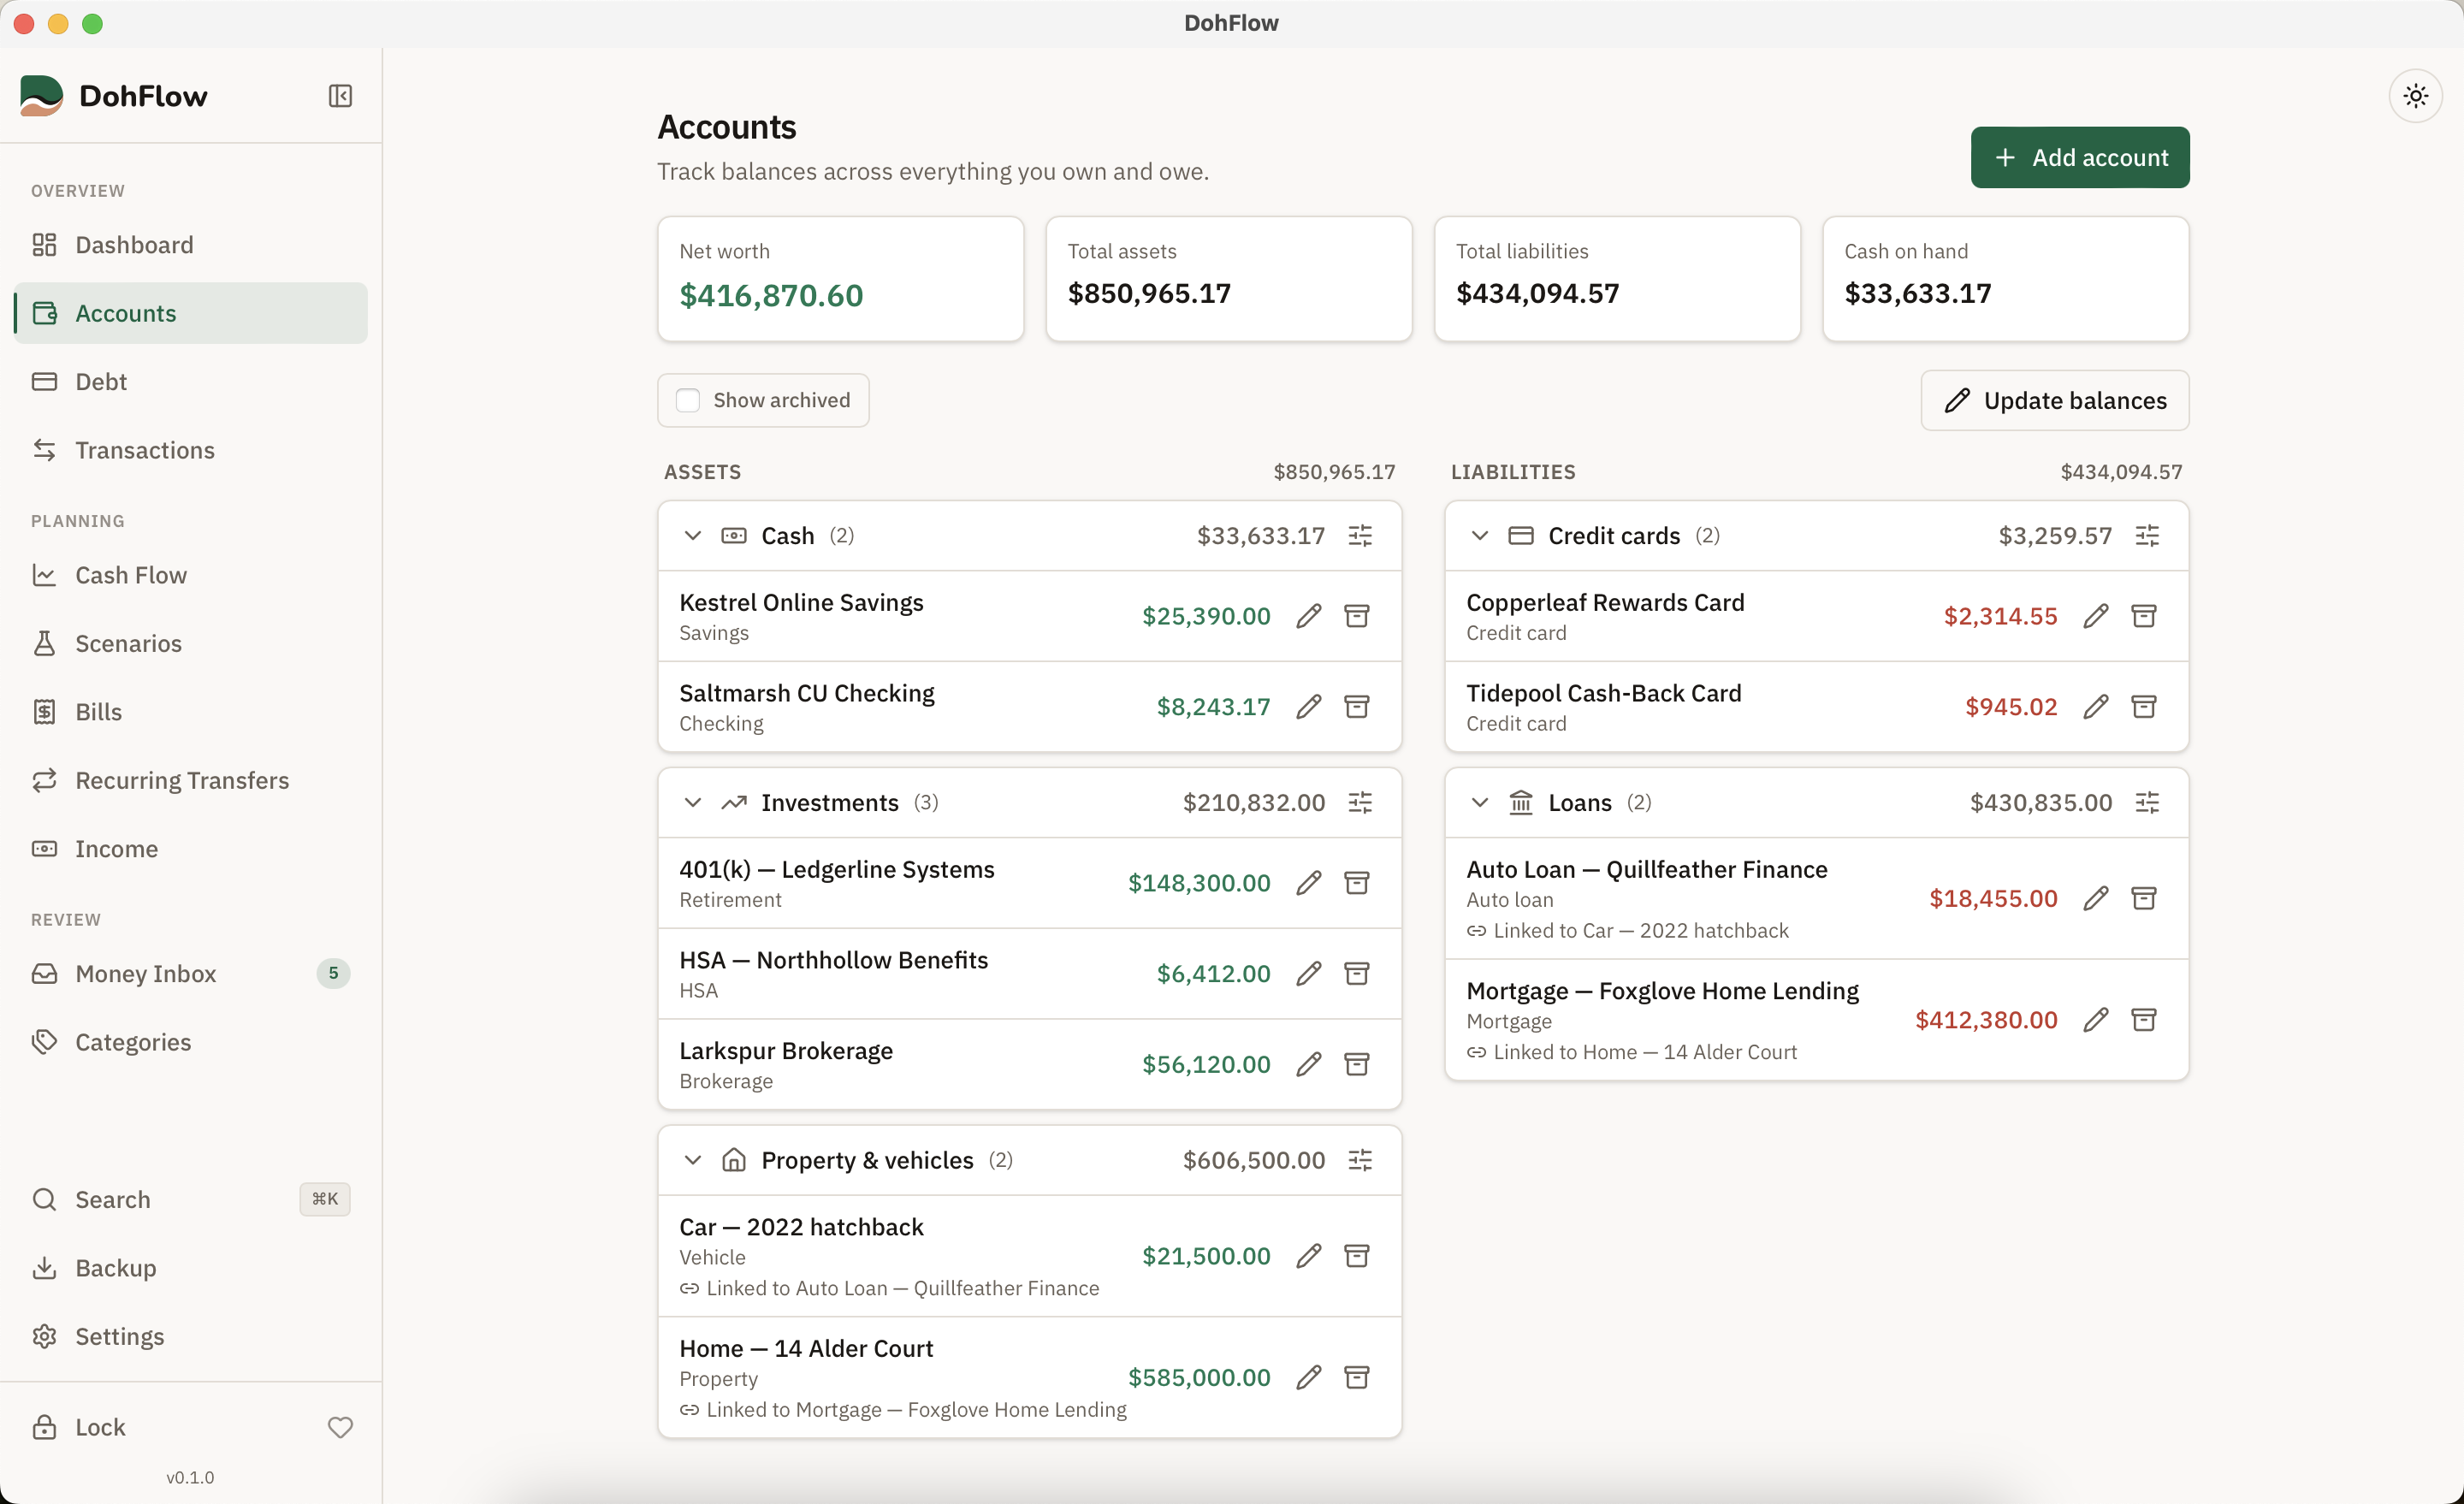Open Property & vehicles group settings icon

[x=1360, y=1160]
